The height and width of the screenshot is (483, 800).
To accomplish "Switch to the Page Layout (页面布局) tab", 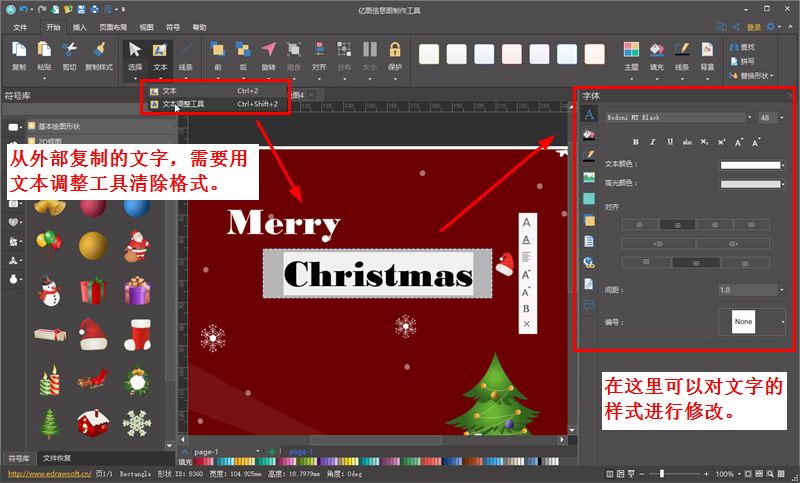I will pyautogui.click(x=113, y=27).
